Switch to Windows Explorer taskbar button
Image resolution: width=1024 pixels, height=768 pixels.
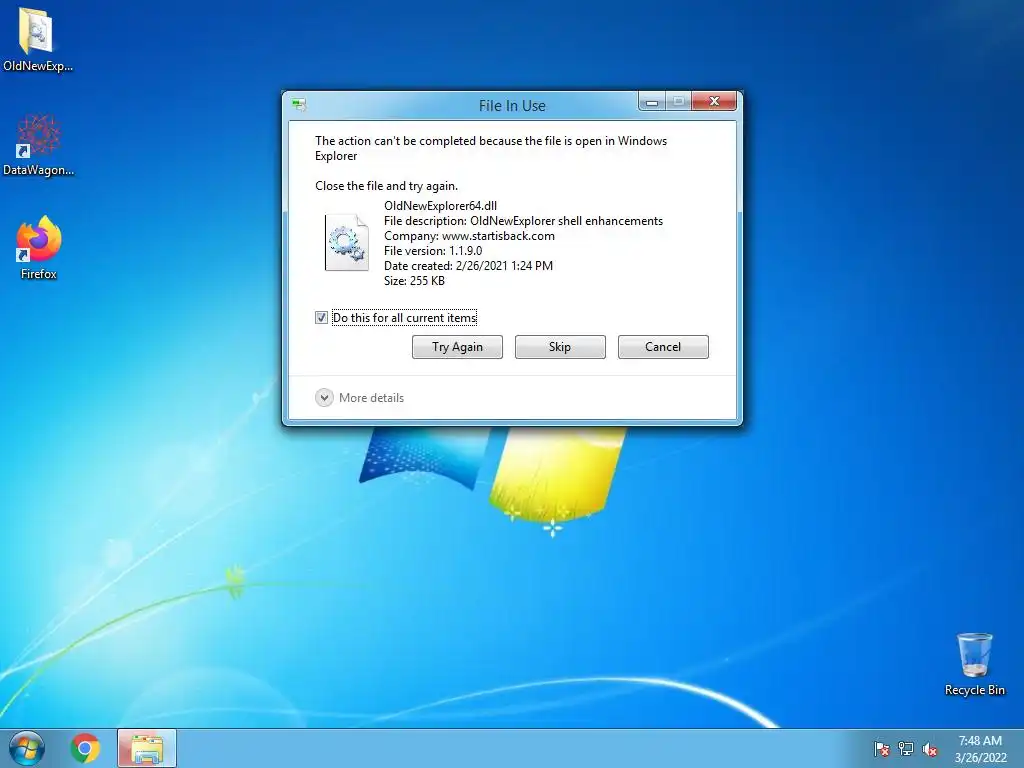click(x=147, y=748)
